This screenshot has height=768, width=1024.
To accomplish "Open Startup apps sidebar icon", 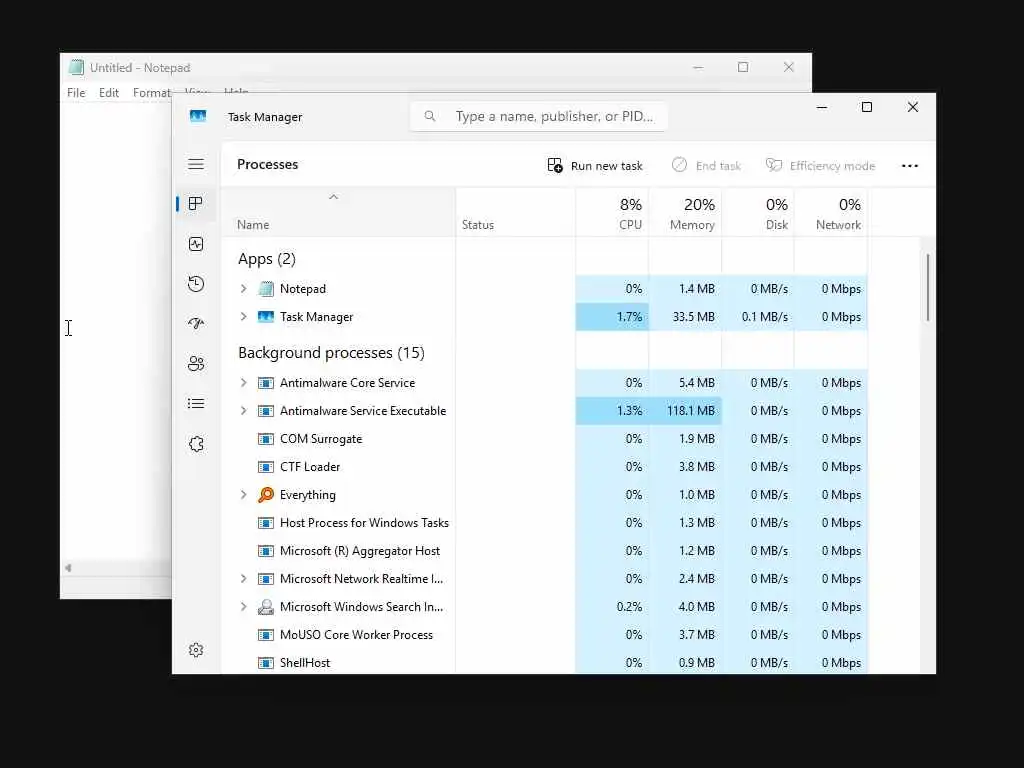I will 196,323.
